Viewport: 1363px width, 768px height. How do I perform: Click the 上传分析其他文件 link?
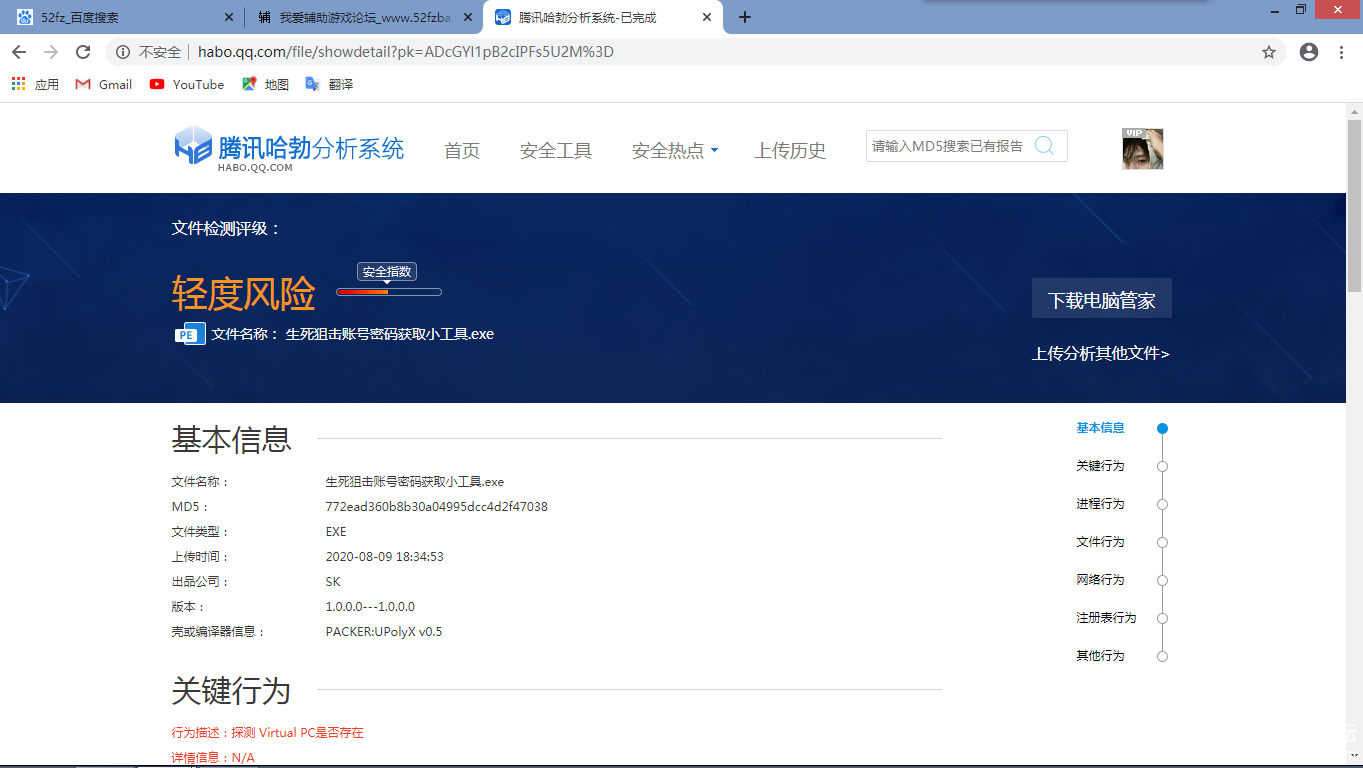click(x=1101, y=353)
